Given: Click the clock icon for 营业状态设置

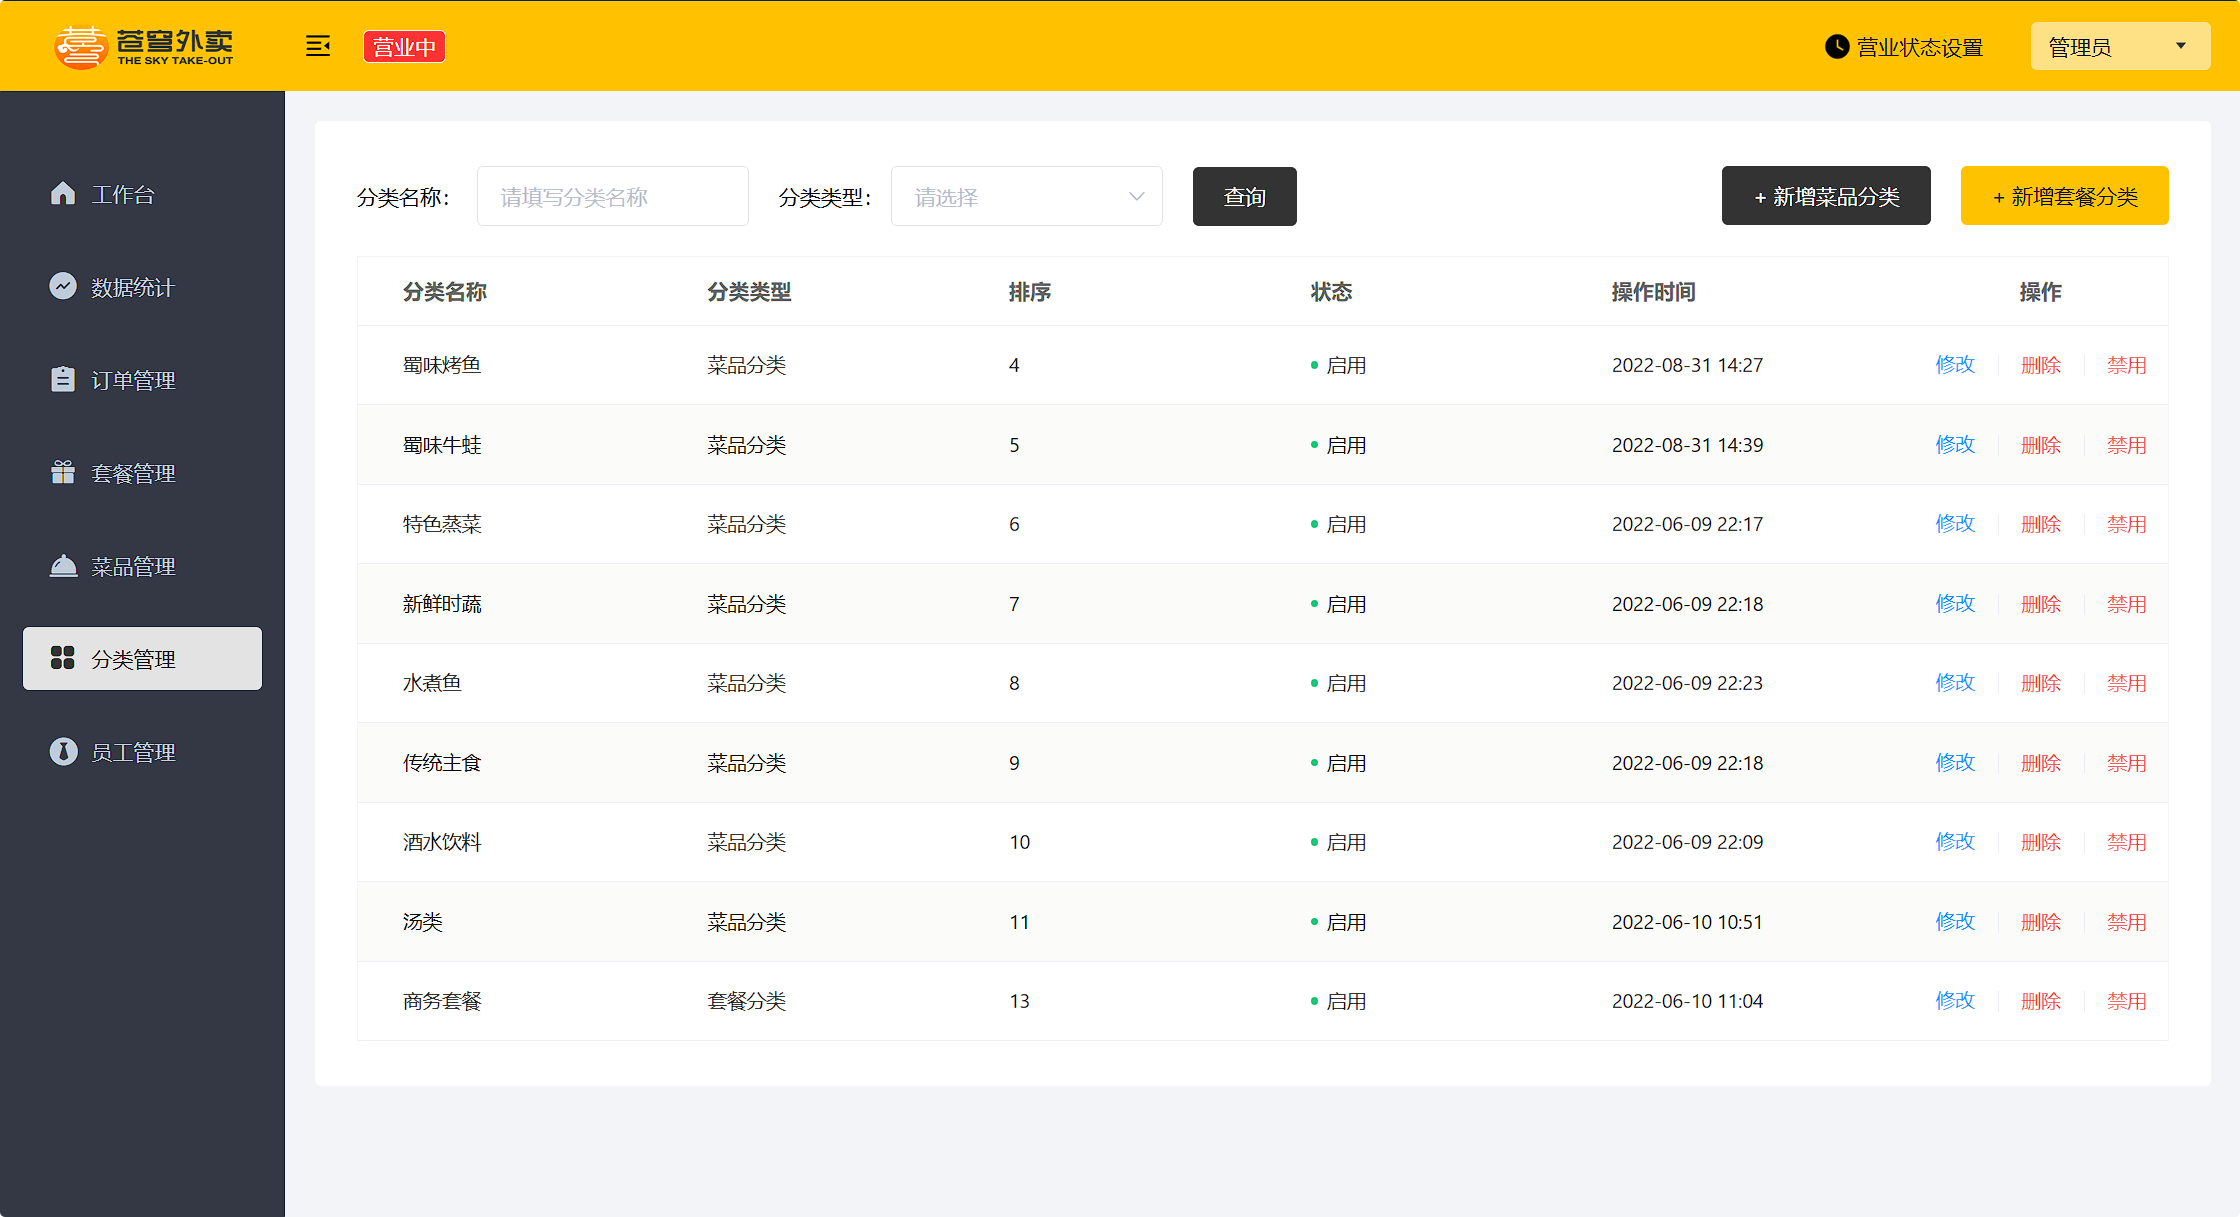Looking at the screenshot, I should click(1836, 47).
